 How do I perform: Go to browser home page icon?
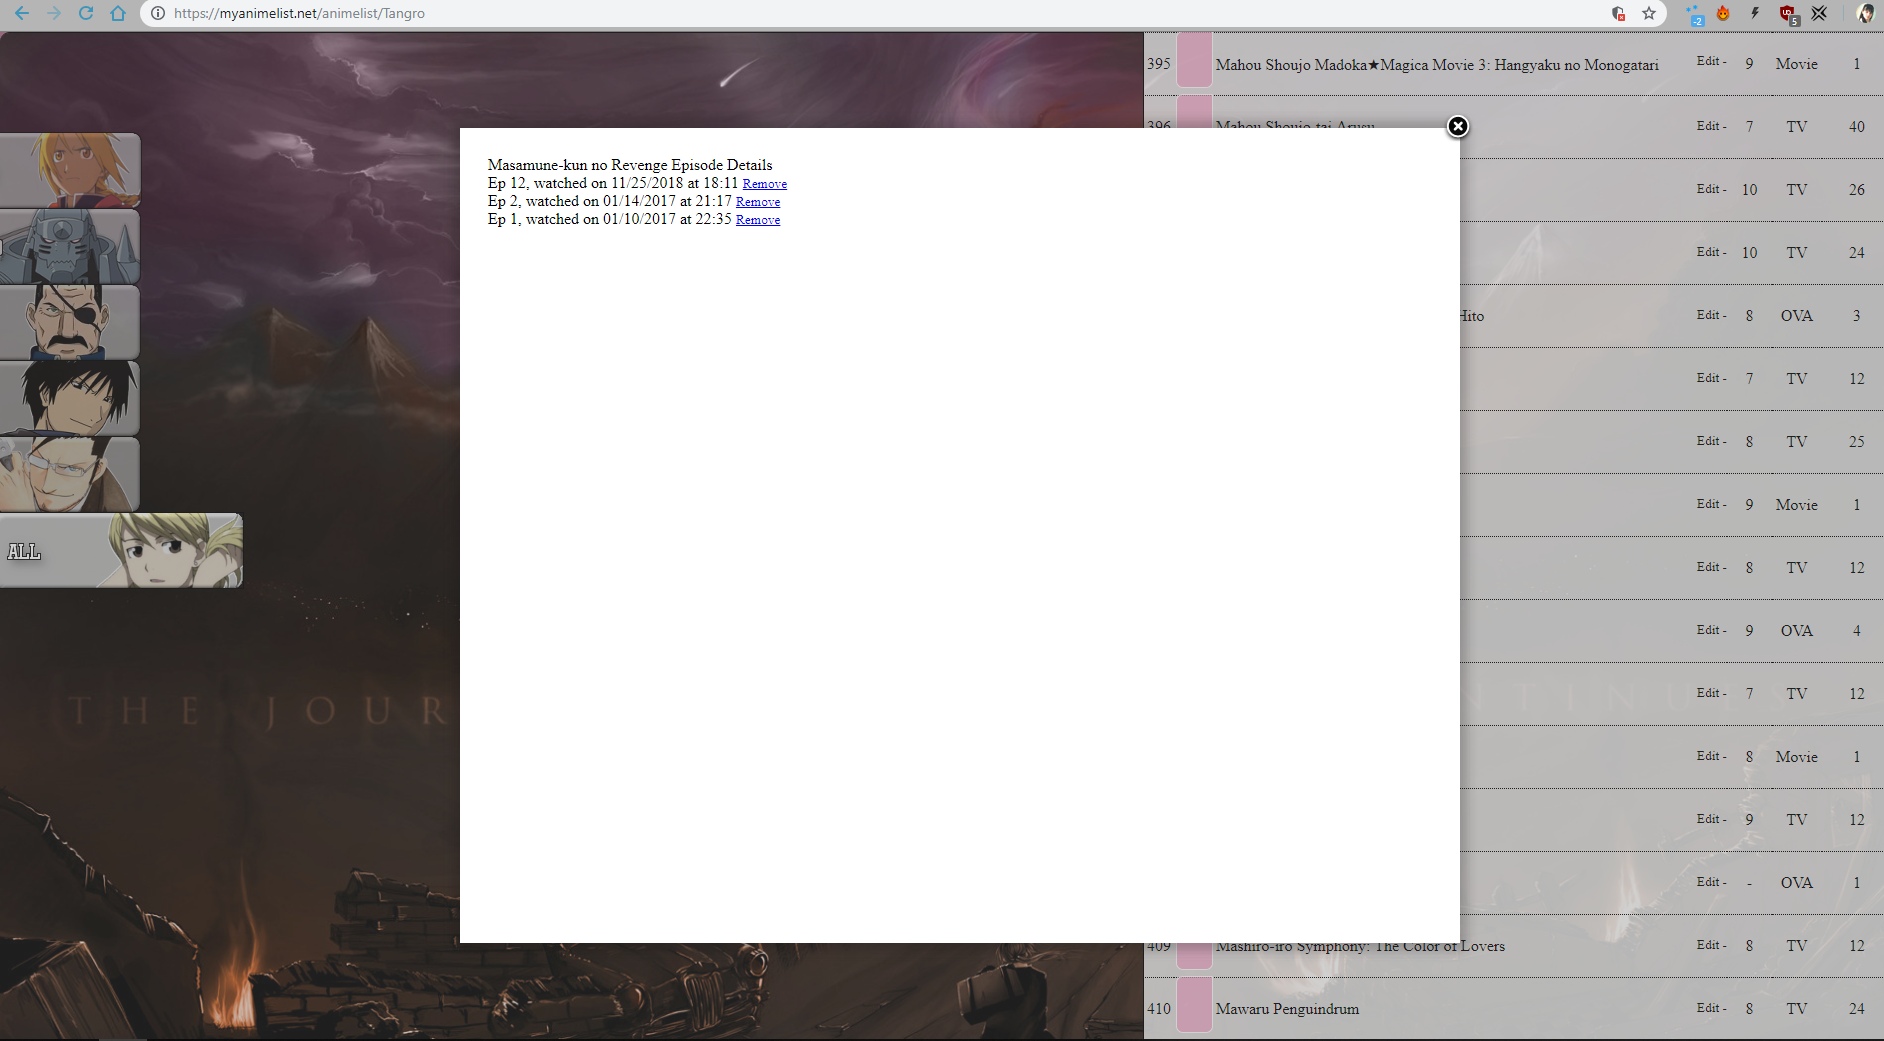coord(118,13)
